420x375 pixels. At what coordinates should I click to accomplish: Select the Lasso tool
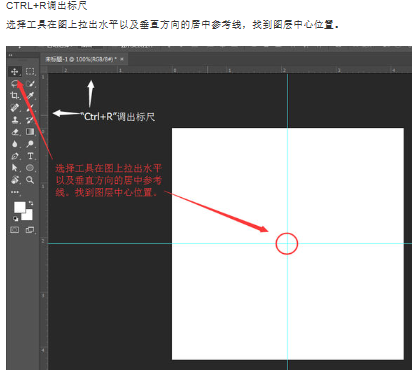point(14,83)
